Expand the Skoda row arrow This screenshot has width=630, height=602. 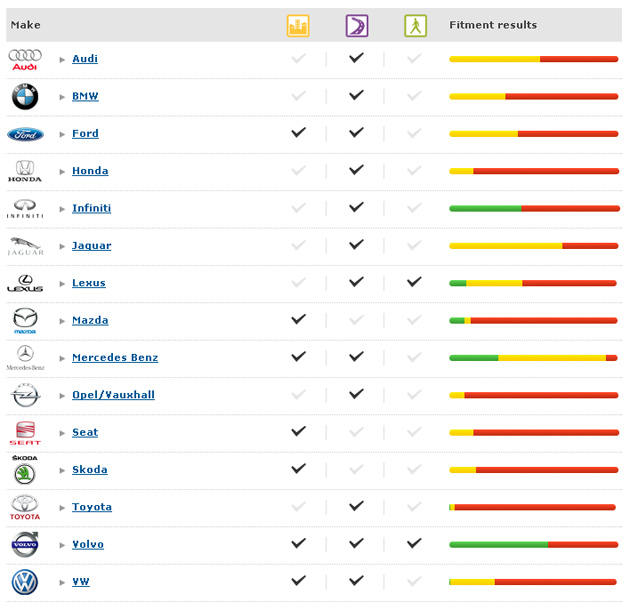[62, 471]
